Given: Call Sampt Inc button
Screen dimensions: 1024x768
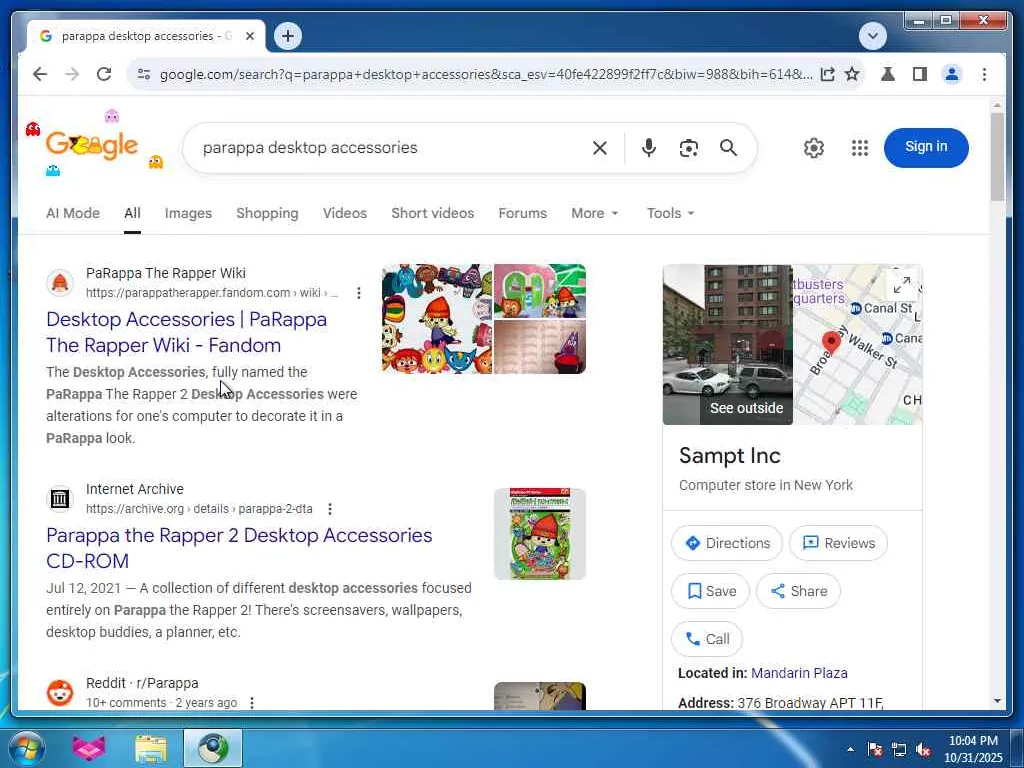Looking at the screenshot, I should coord(707,639).
